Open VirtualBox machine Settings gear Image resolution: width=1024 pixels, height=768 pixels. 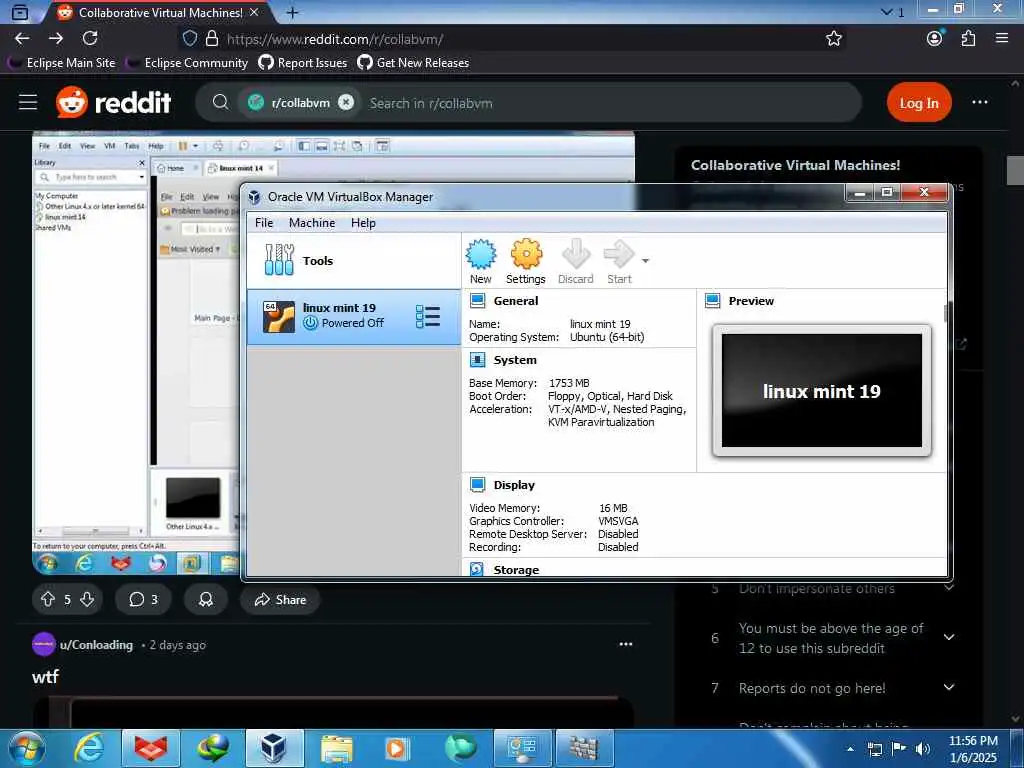526,261
